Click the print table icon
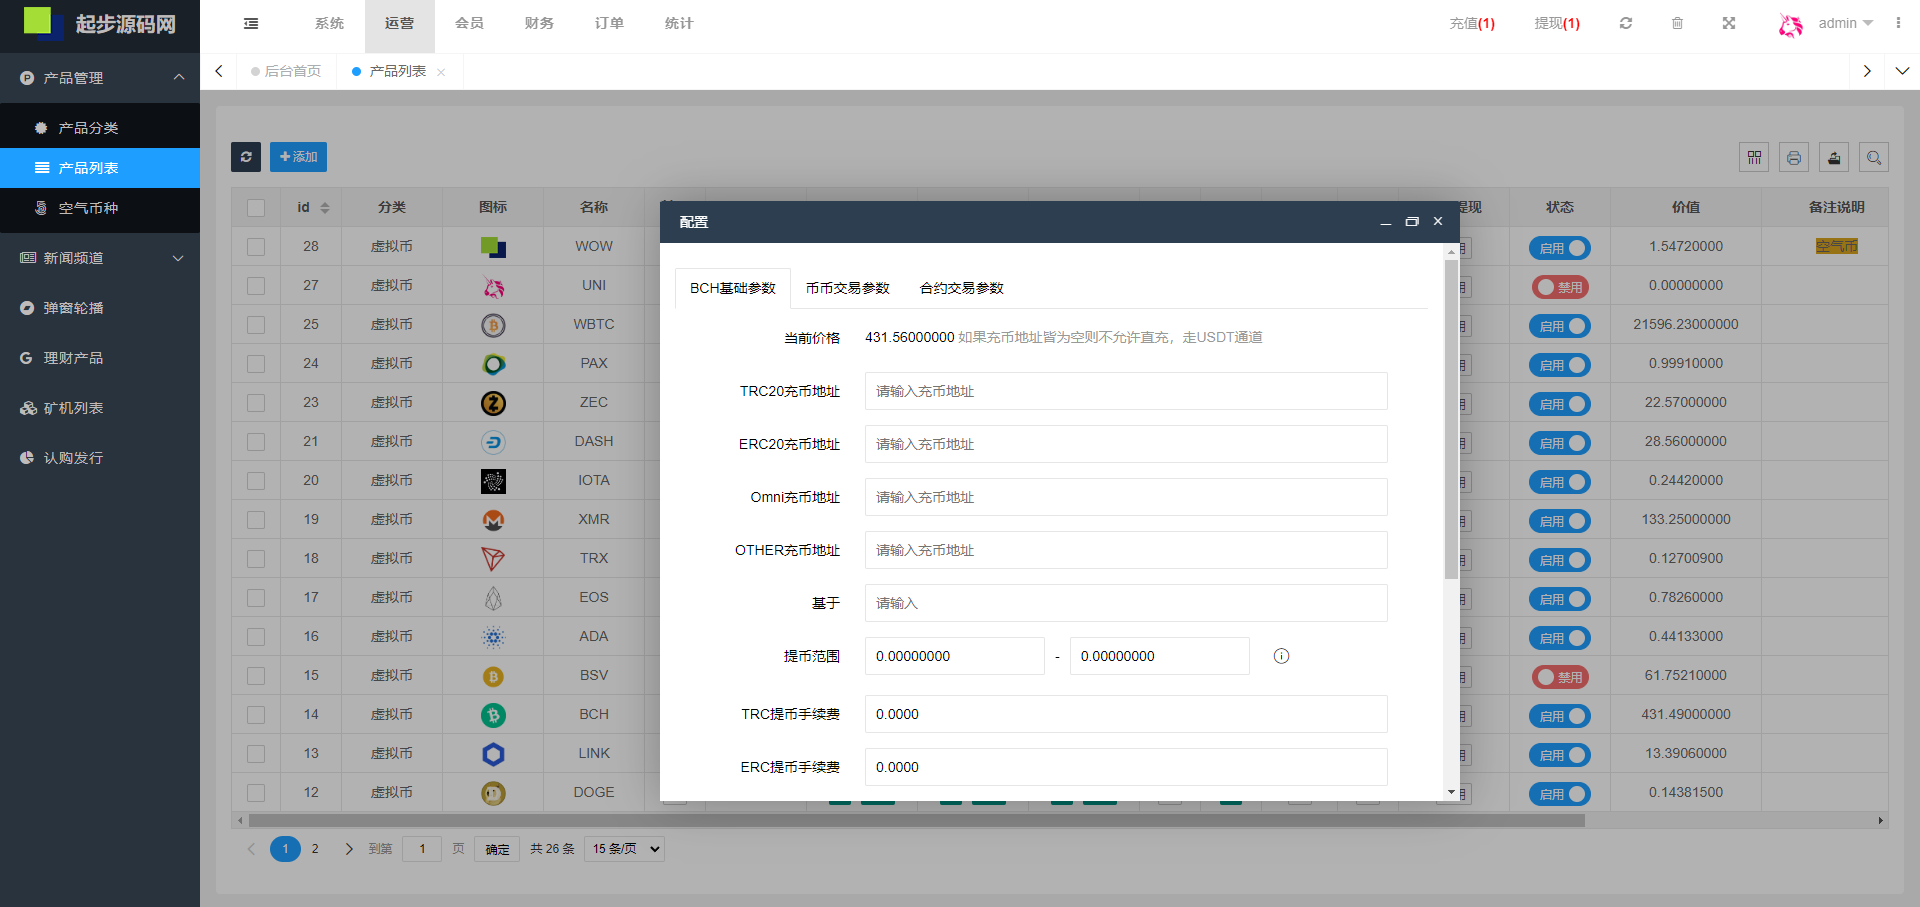This screenshot has width=1920, height=907. point(1794,158)
